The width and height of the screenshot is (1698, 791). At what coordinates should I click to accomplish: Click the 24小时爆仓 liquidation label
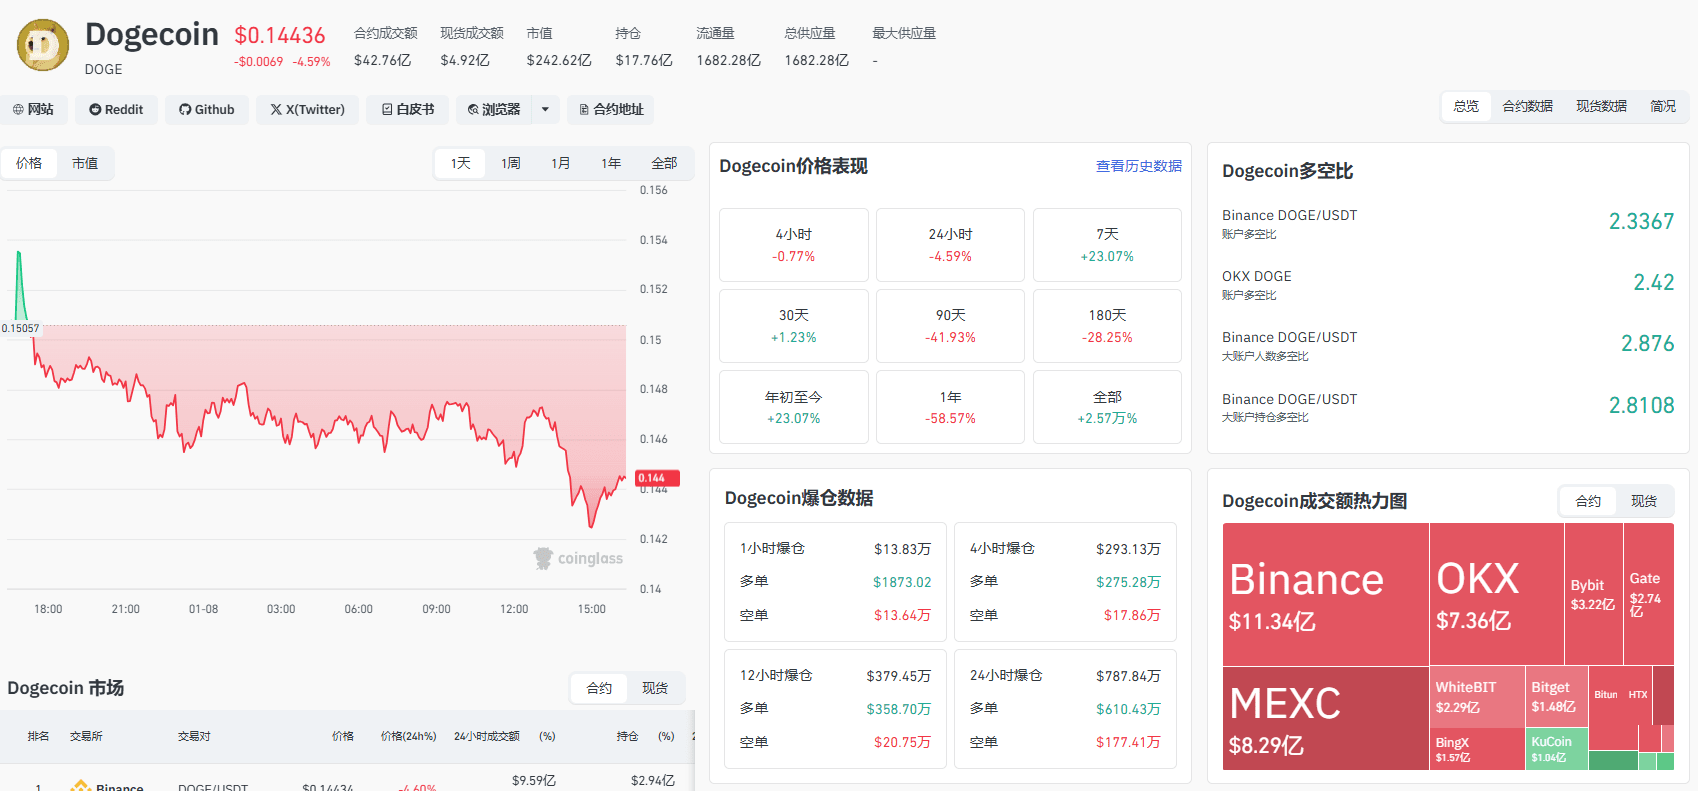pos(1006,676)
